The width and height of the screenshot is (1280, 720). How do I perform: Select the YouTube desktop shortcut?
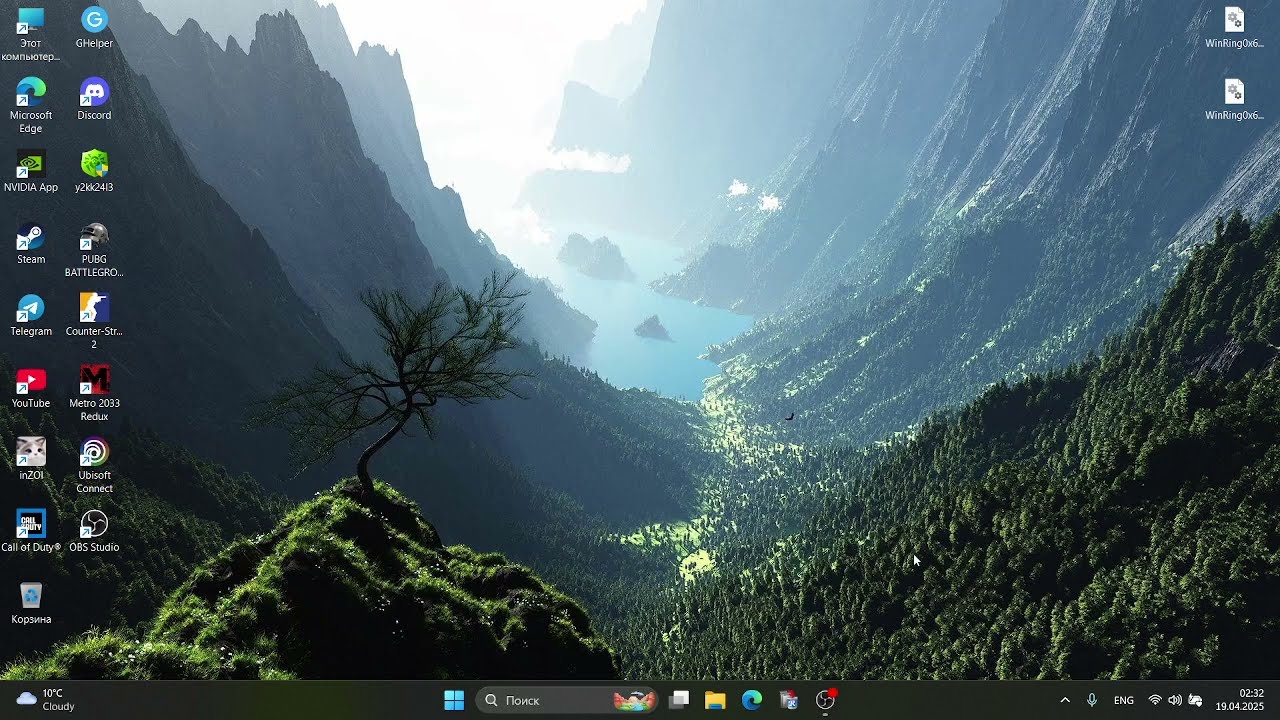(x=31, y=387)
